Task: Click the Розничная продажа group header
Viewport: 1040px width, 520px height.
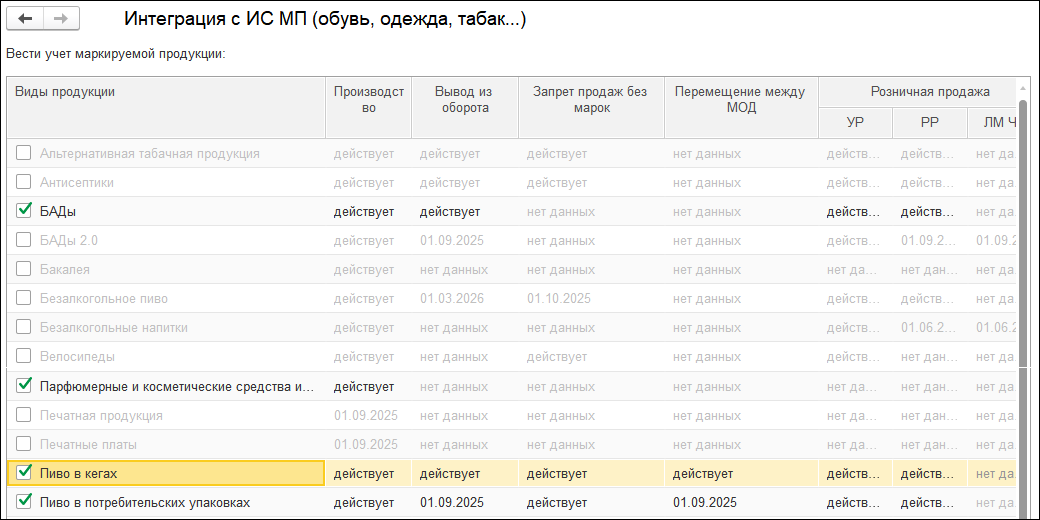Action: click(930, 92)
